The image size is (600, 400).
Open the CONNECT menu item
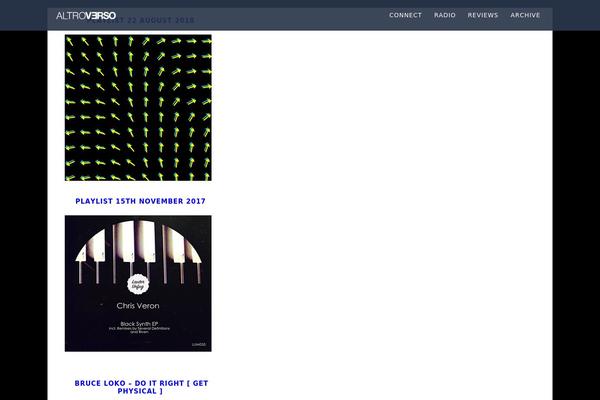click(405, 15)
